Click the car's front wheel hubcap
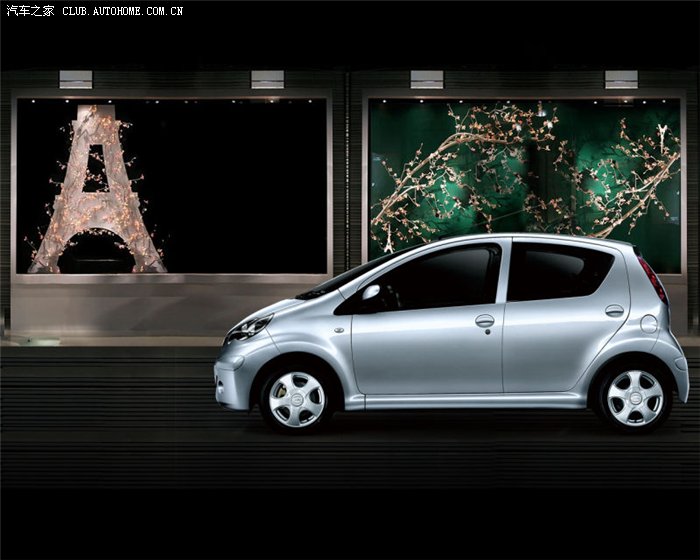 click(297, 398)
